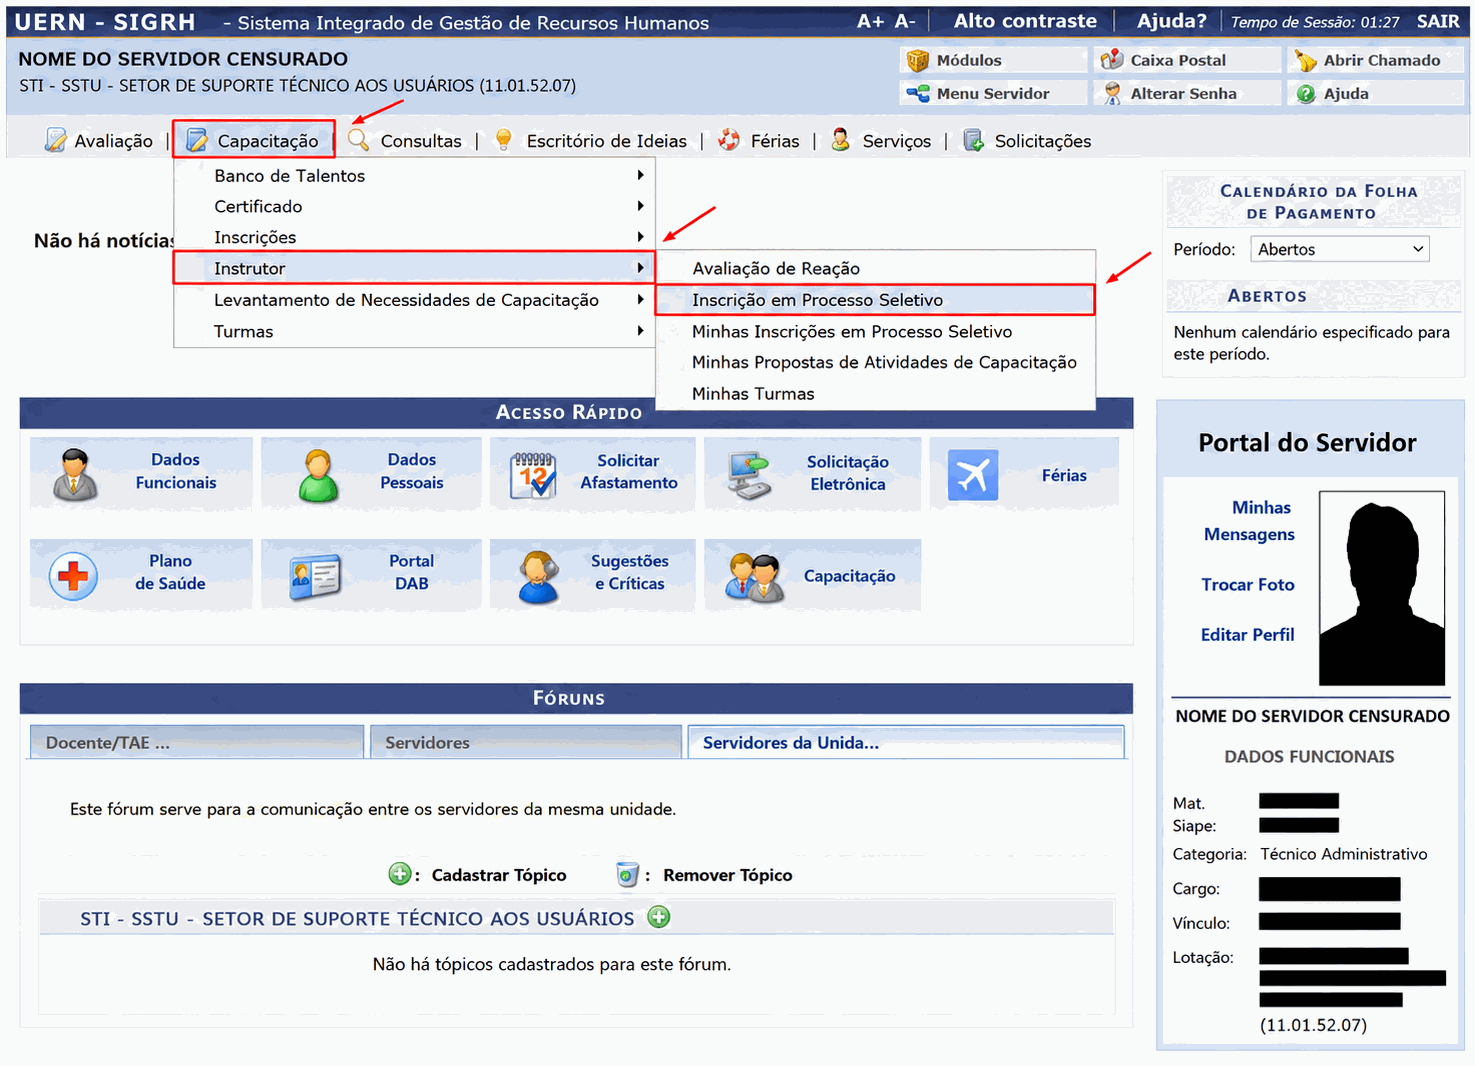Screen dimensions: 1475x1066
Task: Click the Plano de Saúde red cross icon
Action: 73,576
